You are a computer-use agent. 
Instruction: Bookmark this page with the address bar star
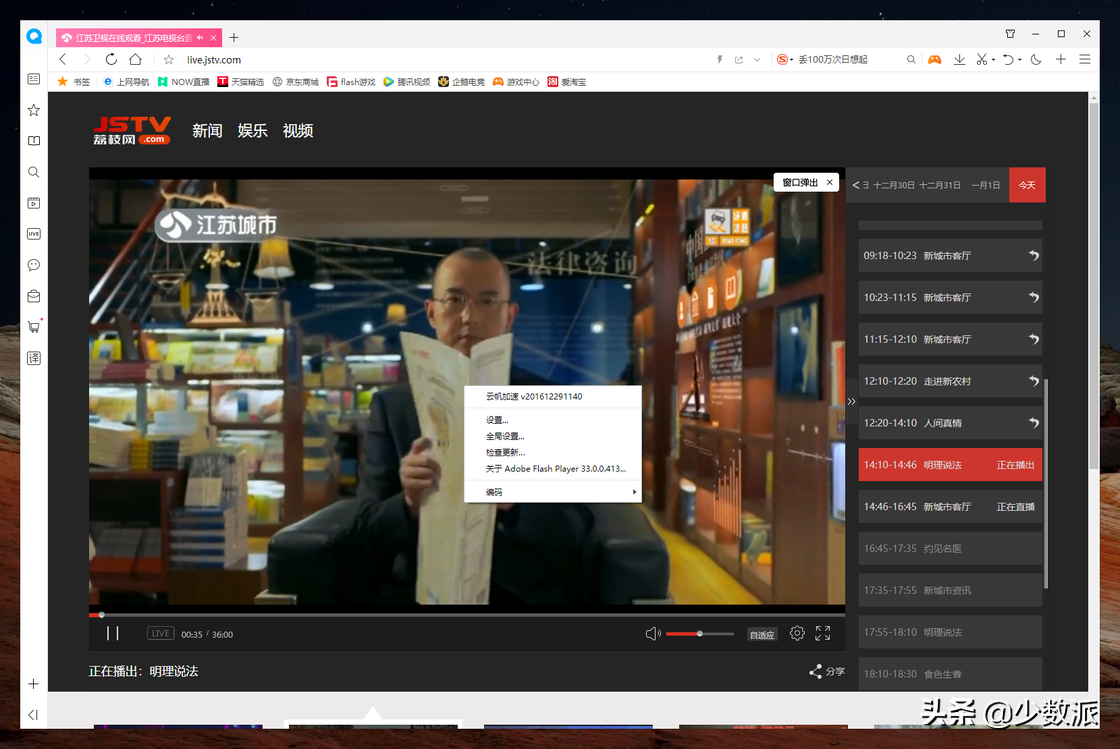pyautogui.click(x=169, y=60)
